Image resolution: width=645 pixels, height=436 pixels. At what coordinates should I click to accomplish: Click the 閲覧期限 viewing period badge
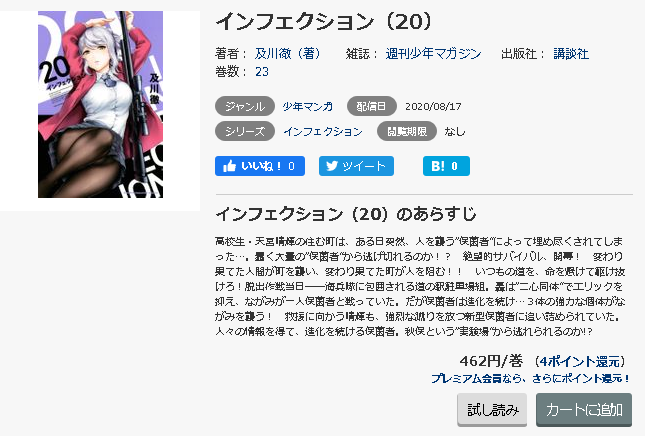point(407,132)
